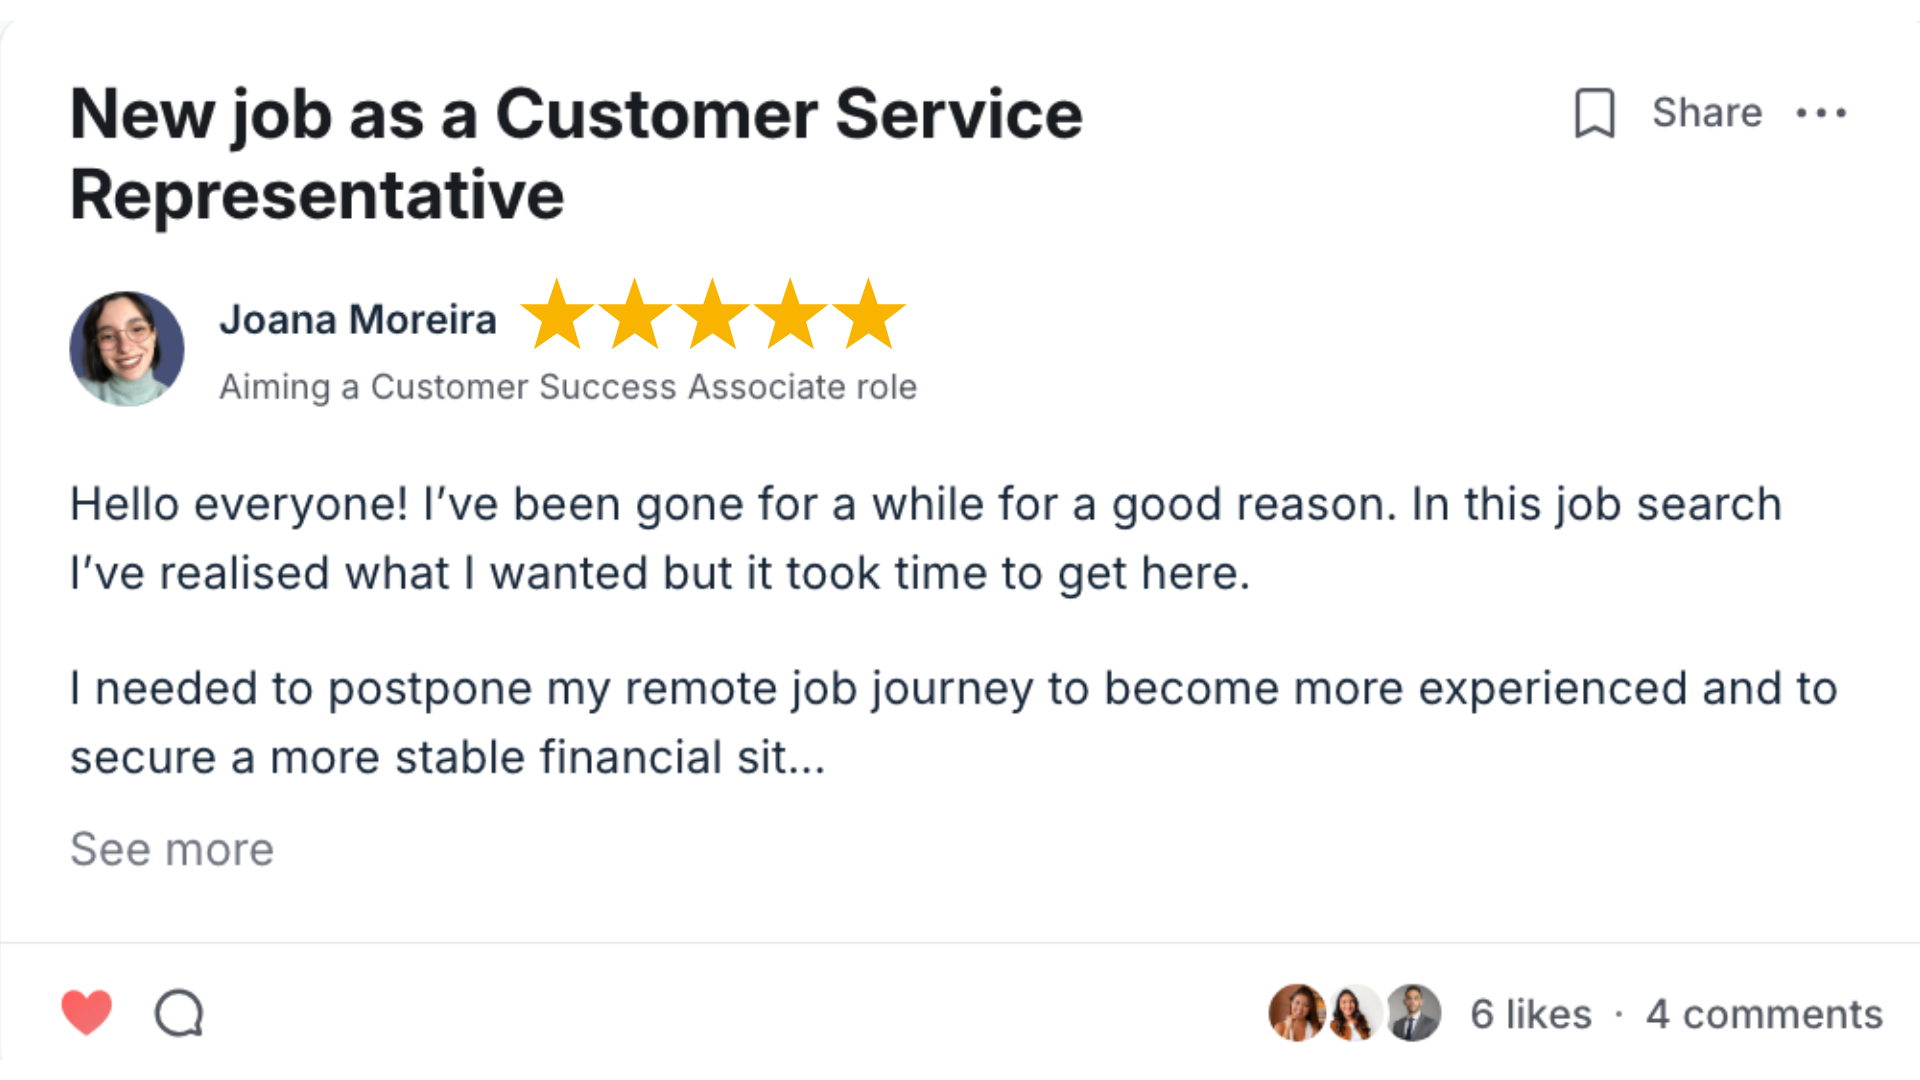
Task: Click the Joana Moreira author name
Action: (358, 320)
